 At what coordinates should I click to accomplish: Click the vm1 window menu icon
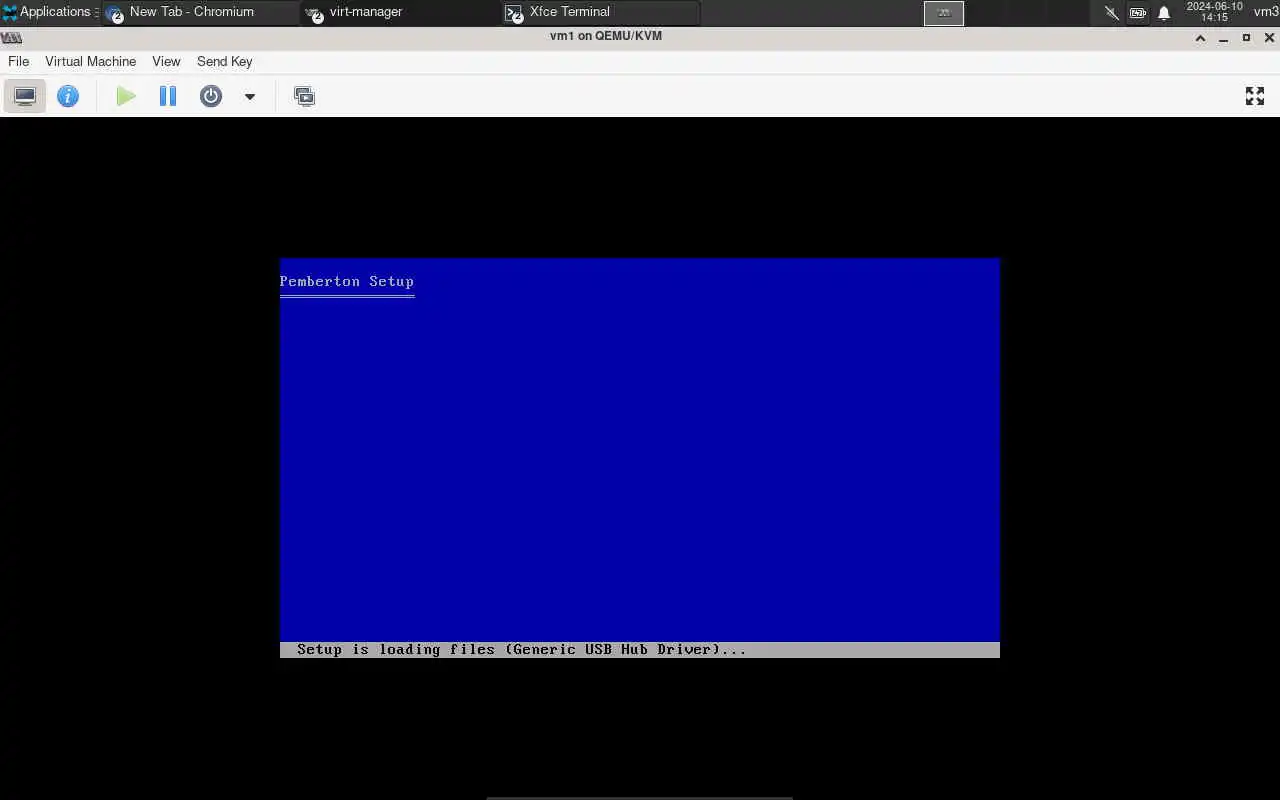click(11, 37)
